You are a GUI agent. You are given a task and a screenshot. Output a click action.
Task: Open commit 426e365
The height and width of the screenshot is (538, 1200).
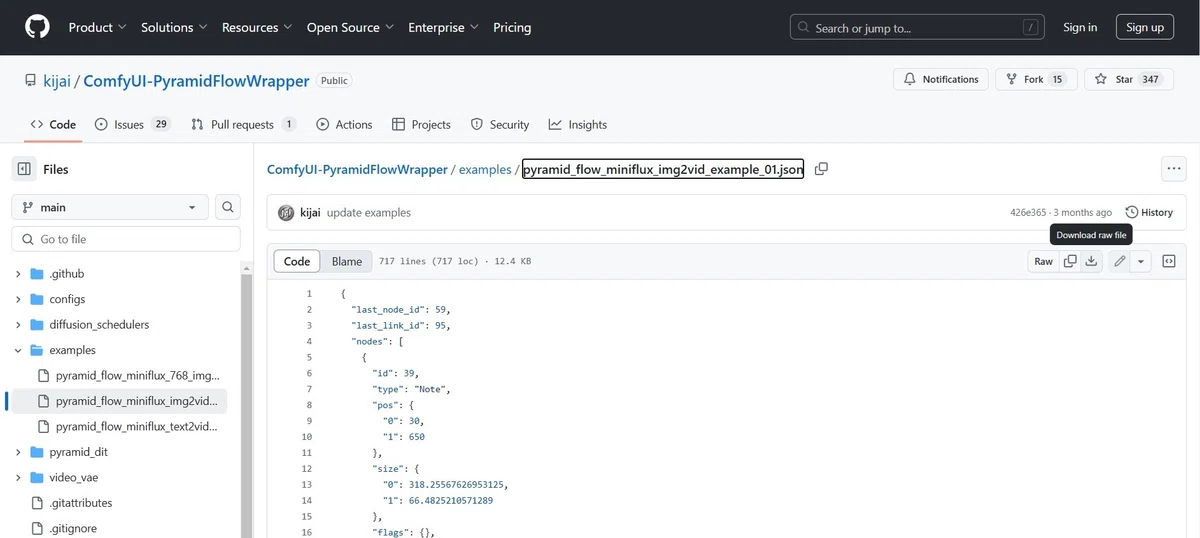coord(1028,213)
